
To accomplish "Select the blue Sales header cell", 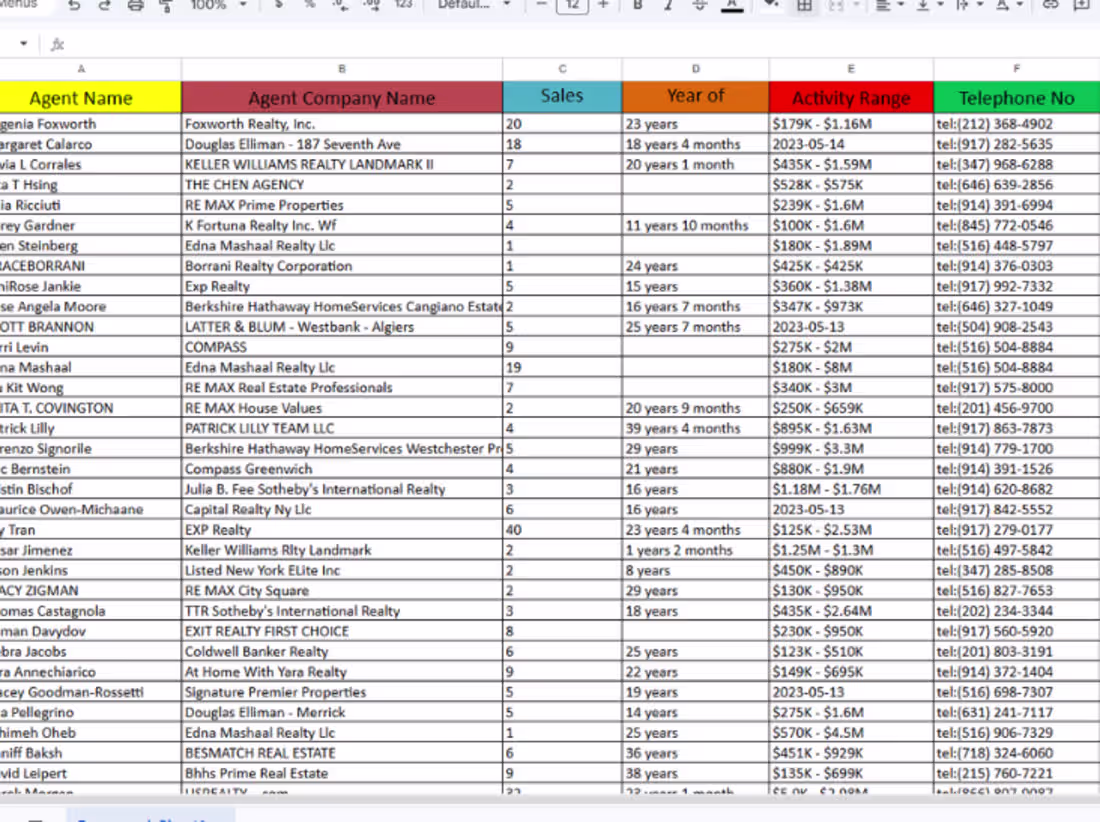I will click(x=562, y=97).
